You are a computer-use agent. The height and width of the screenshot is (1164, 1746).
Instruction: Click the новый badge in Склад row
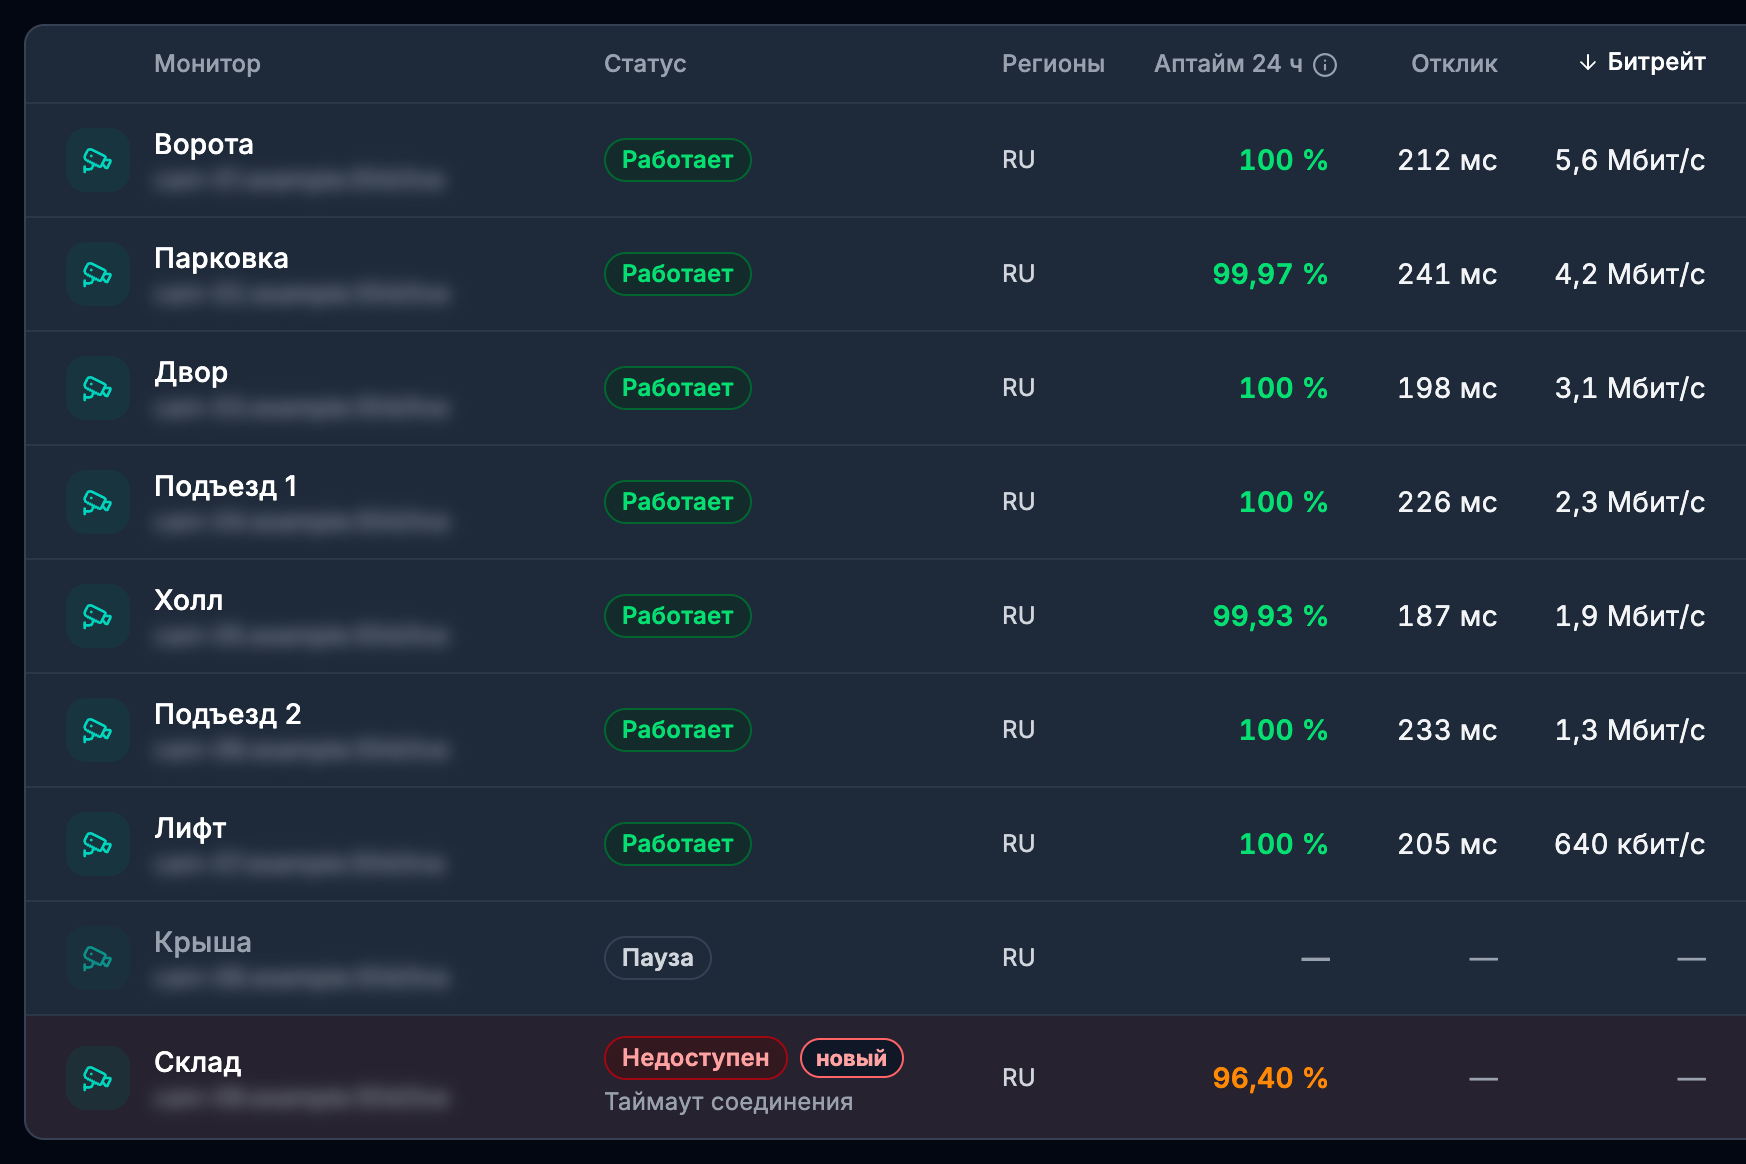click(x=852, y=1058)
